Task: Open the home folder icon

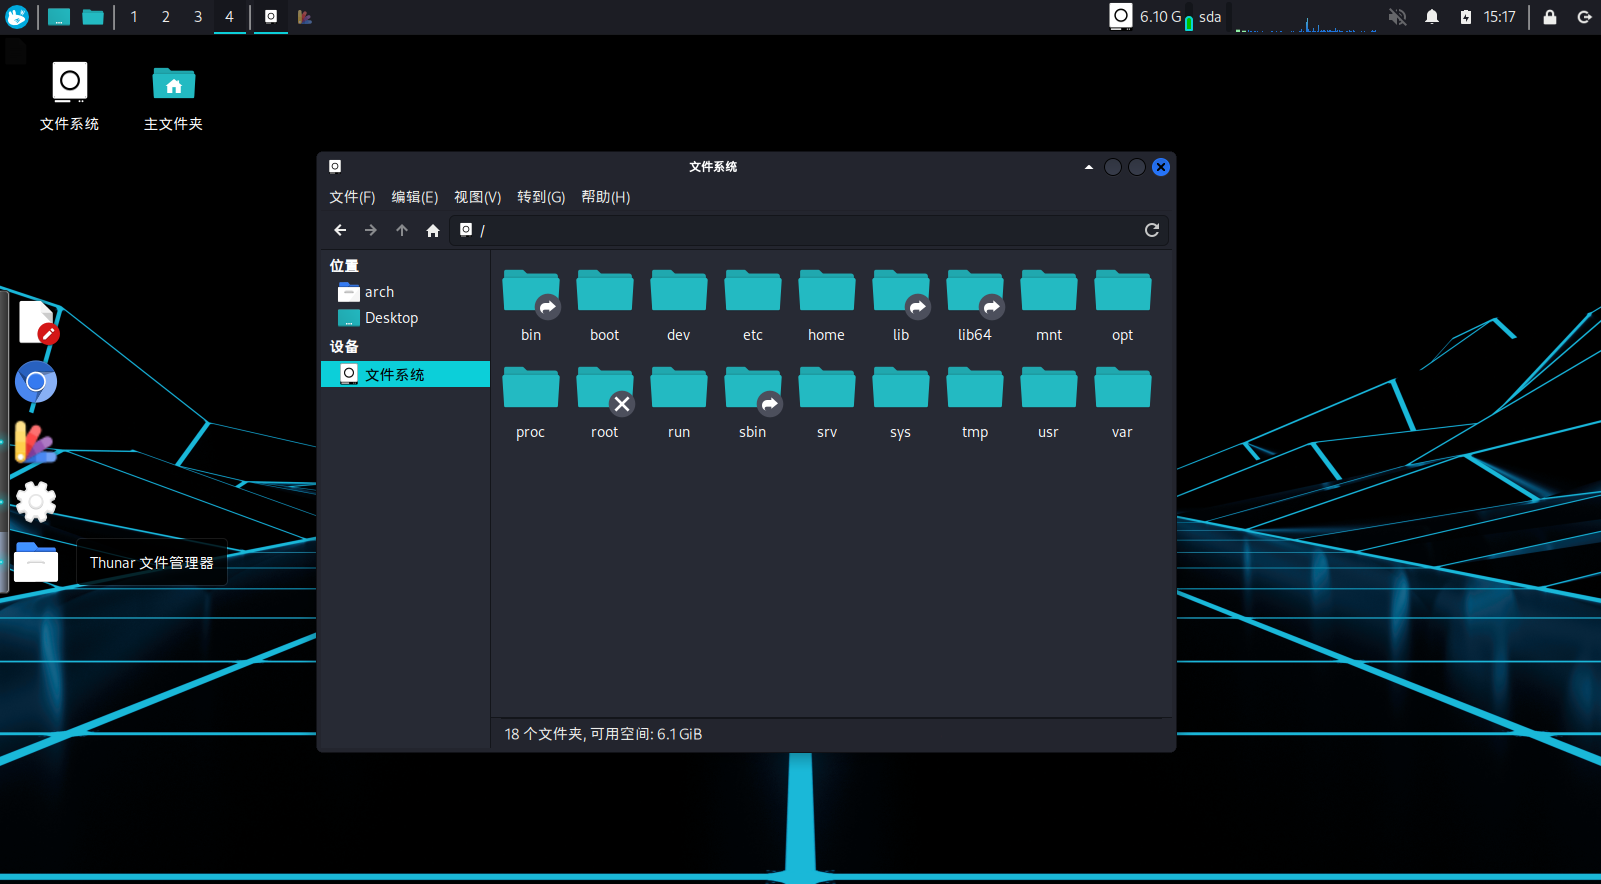Action: coord(827,292)
